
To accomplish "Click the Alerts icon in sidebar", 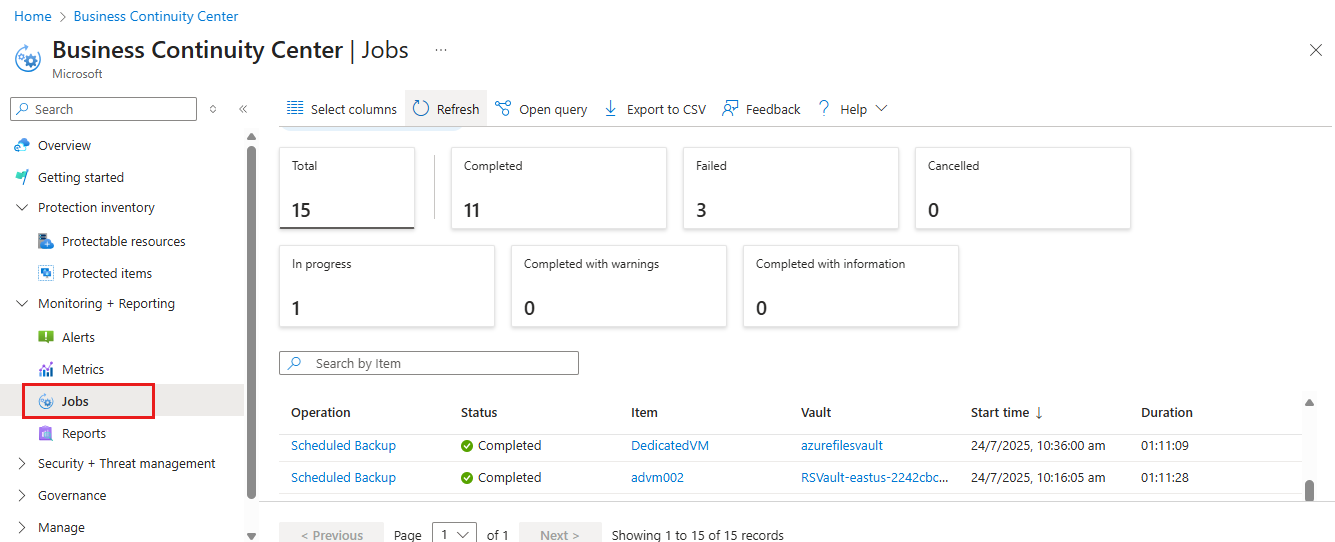I will [x=46, y=337].
